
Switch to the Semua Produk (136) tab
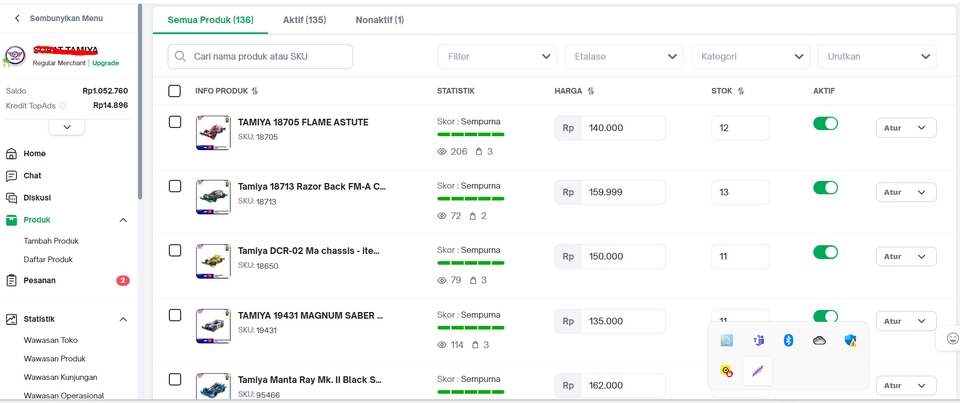click(x=211, y=20)
